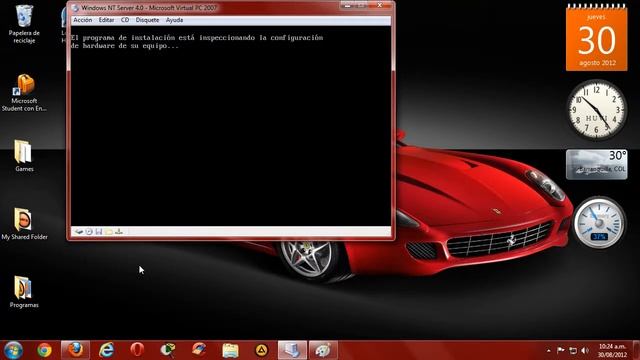The width and height of the screenshot is (640, 360).
Task: Open network icon in system tray
Action: pyautogui.click(x=573, y=350)
